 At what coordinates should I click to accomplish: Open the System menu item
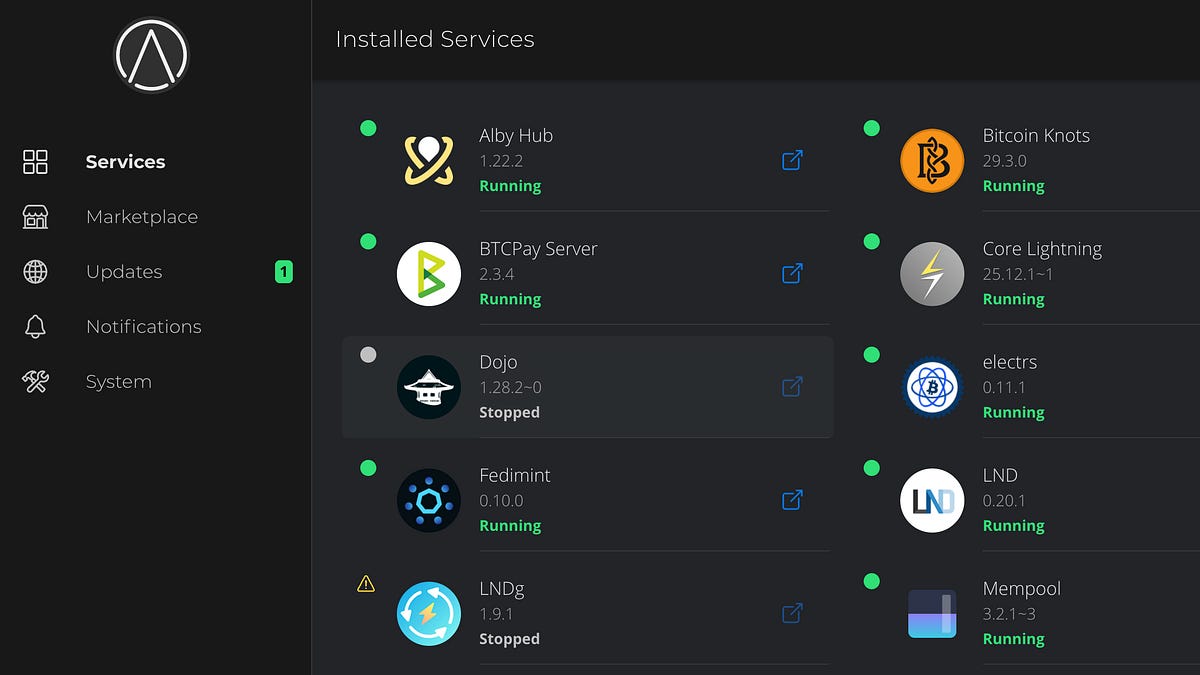[x=119, y=382]
